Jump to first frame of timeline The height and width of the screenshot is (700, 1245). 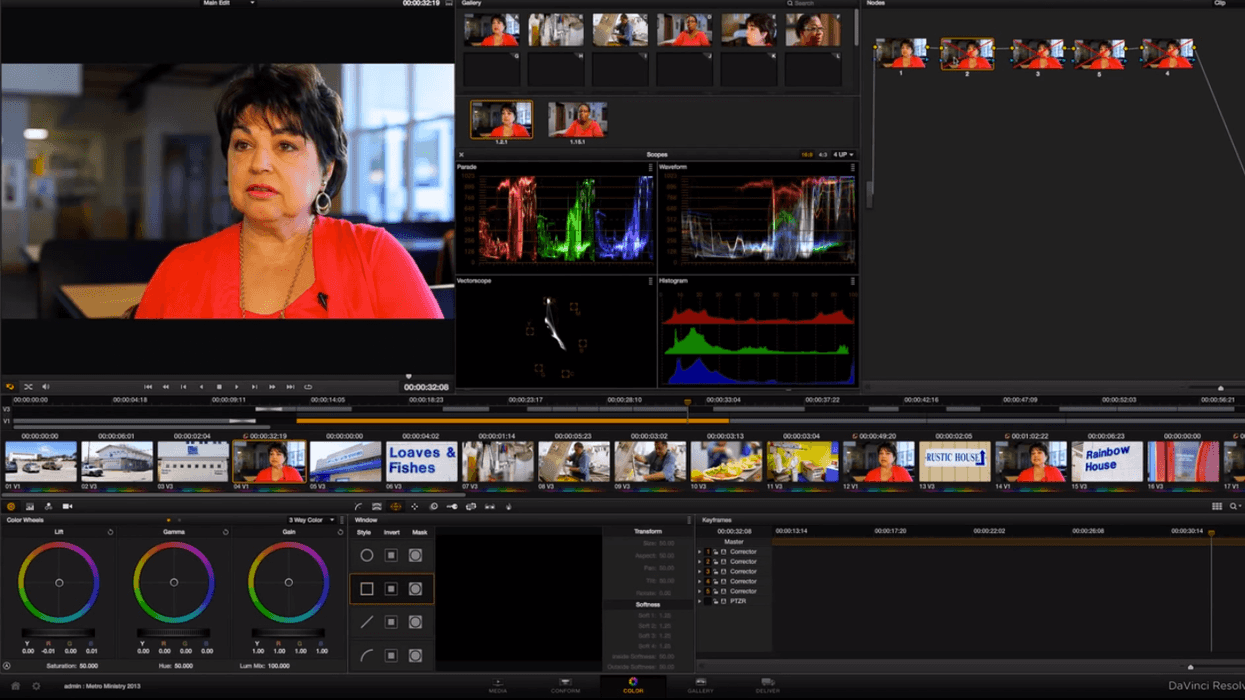(x=148, y=387)
